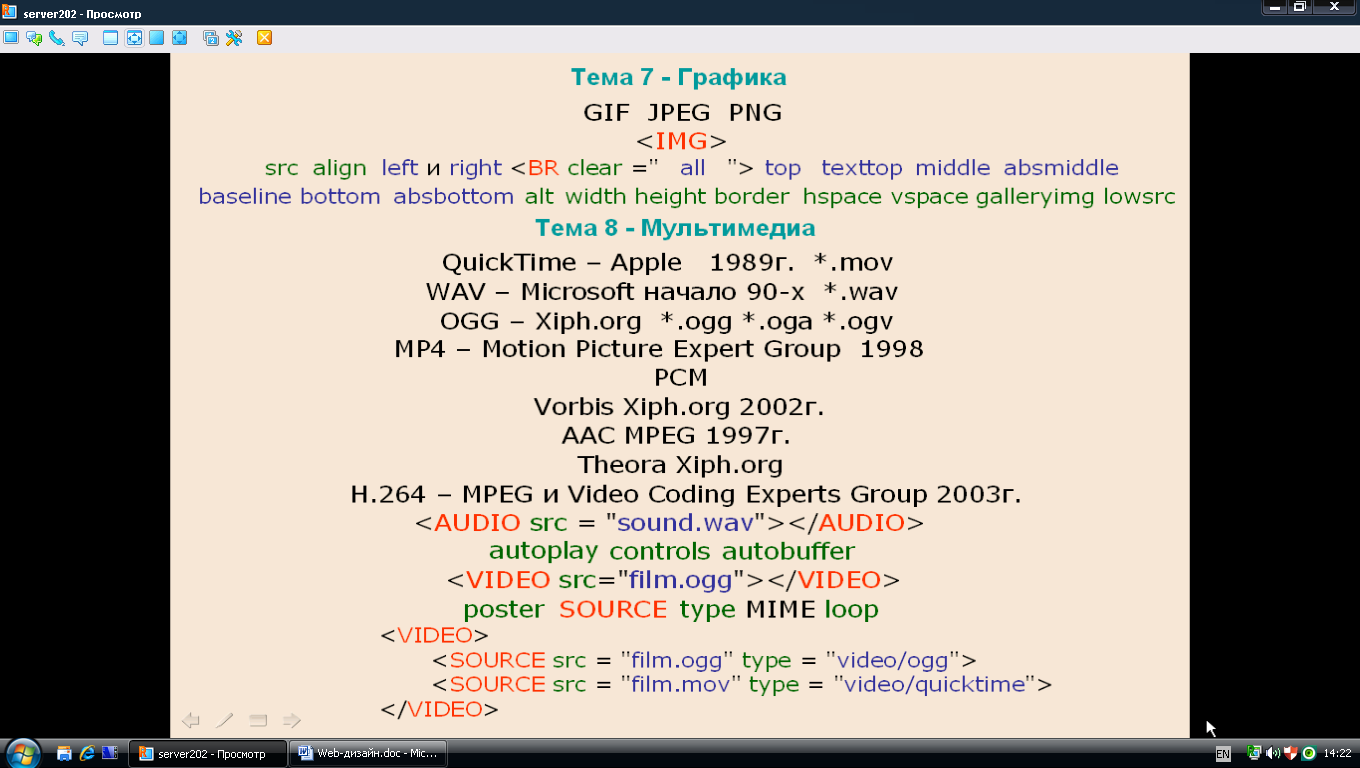Start voice chat using phone icon

pyautogui.click(x=57, y=38)
